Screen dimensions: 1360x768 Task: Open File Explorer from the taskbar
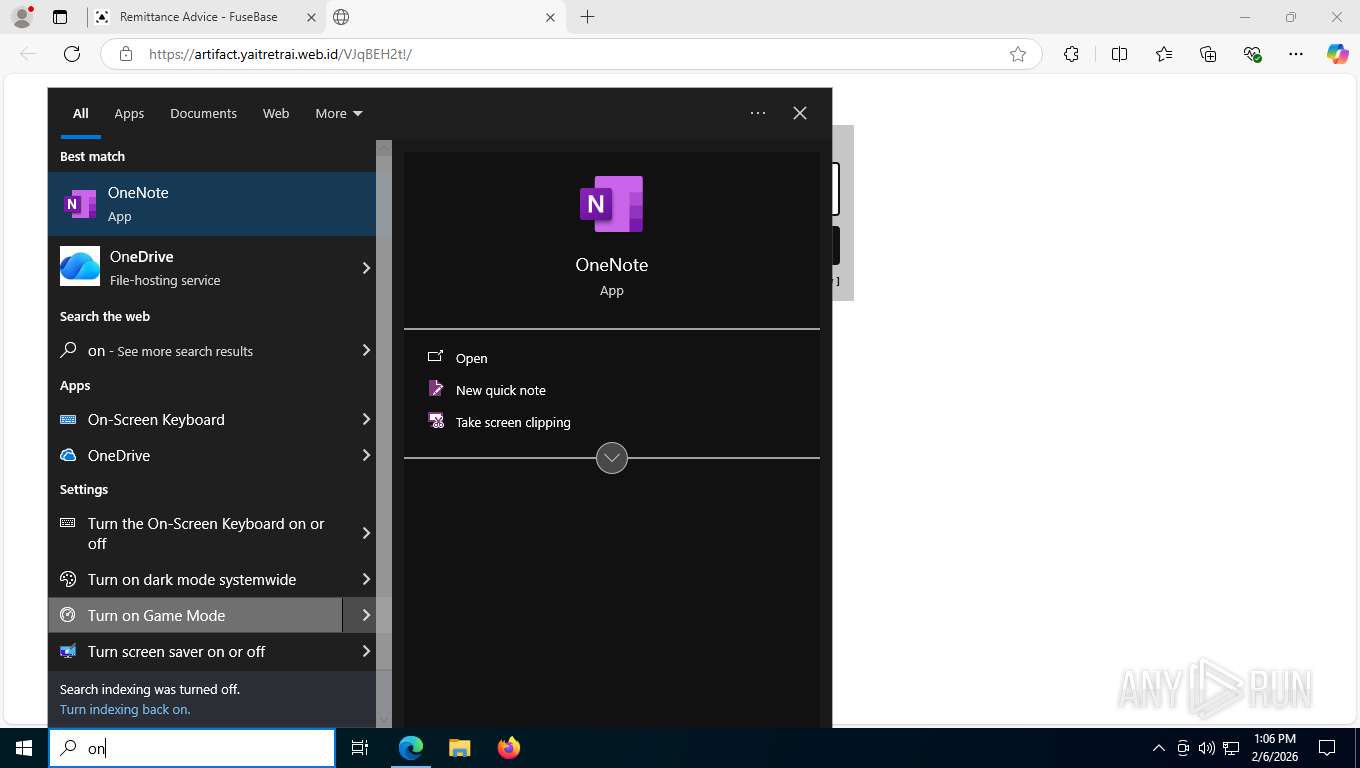pos(460,748)
